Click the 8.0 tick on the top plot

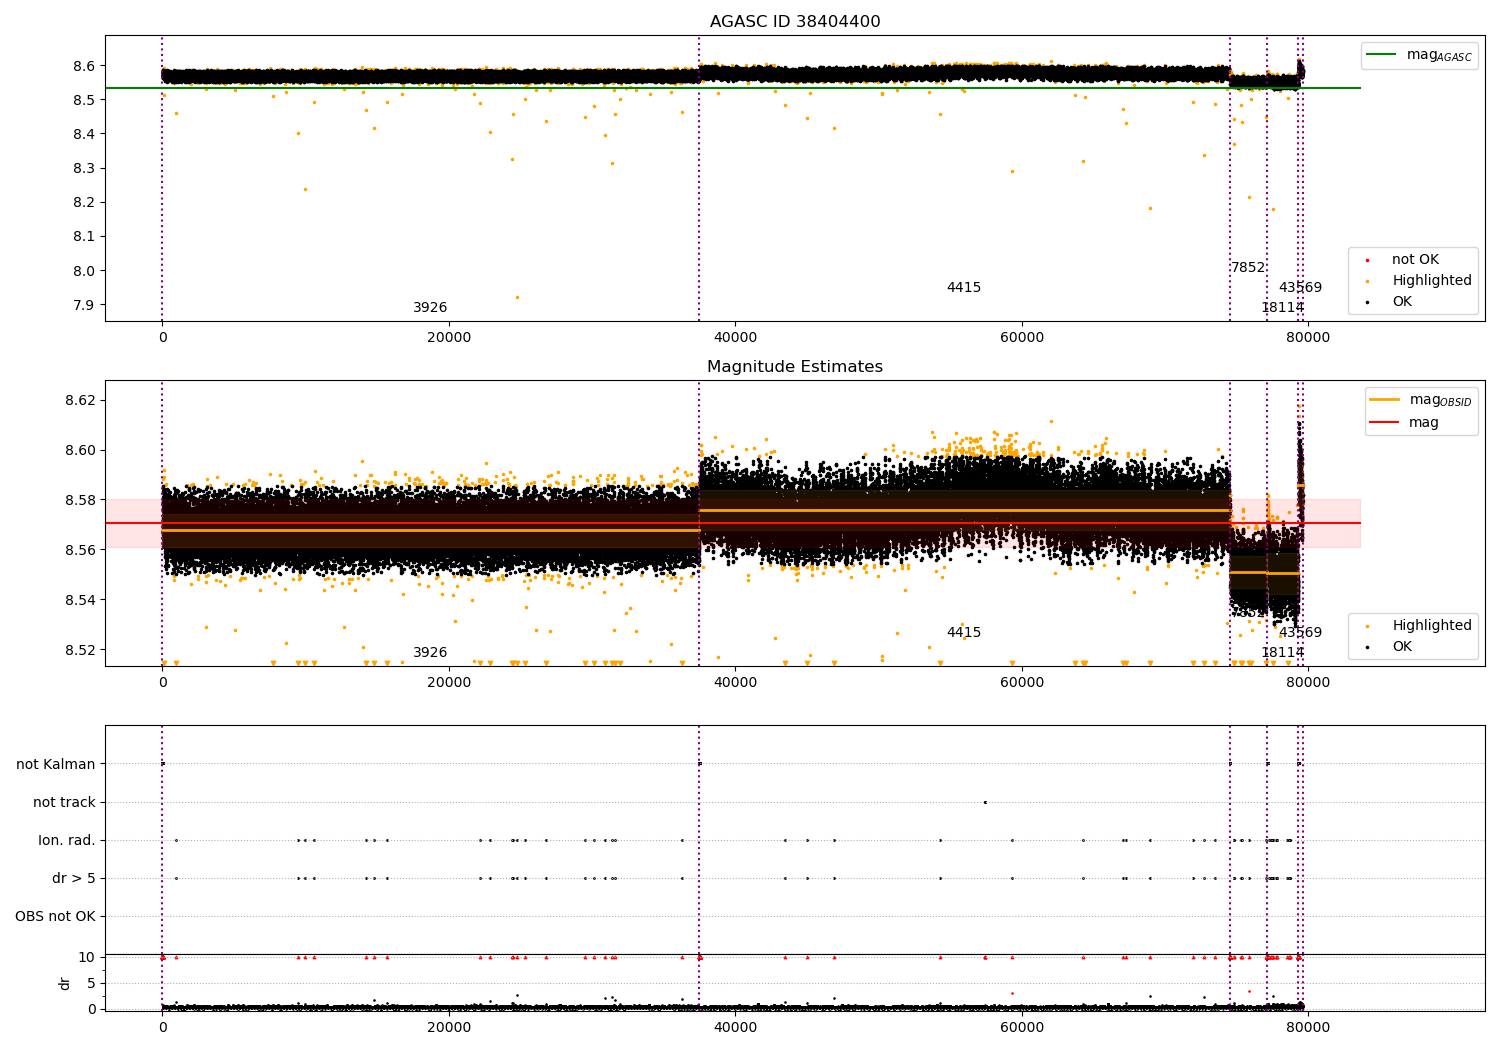(x=84, y=272)
